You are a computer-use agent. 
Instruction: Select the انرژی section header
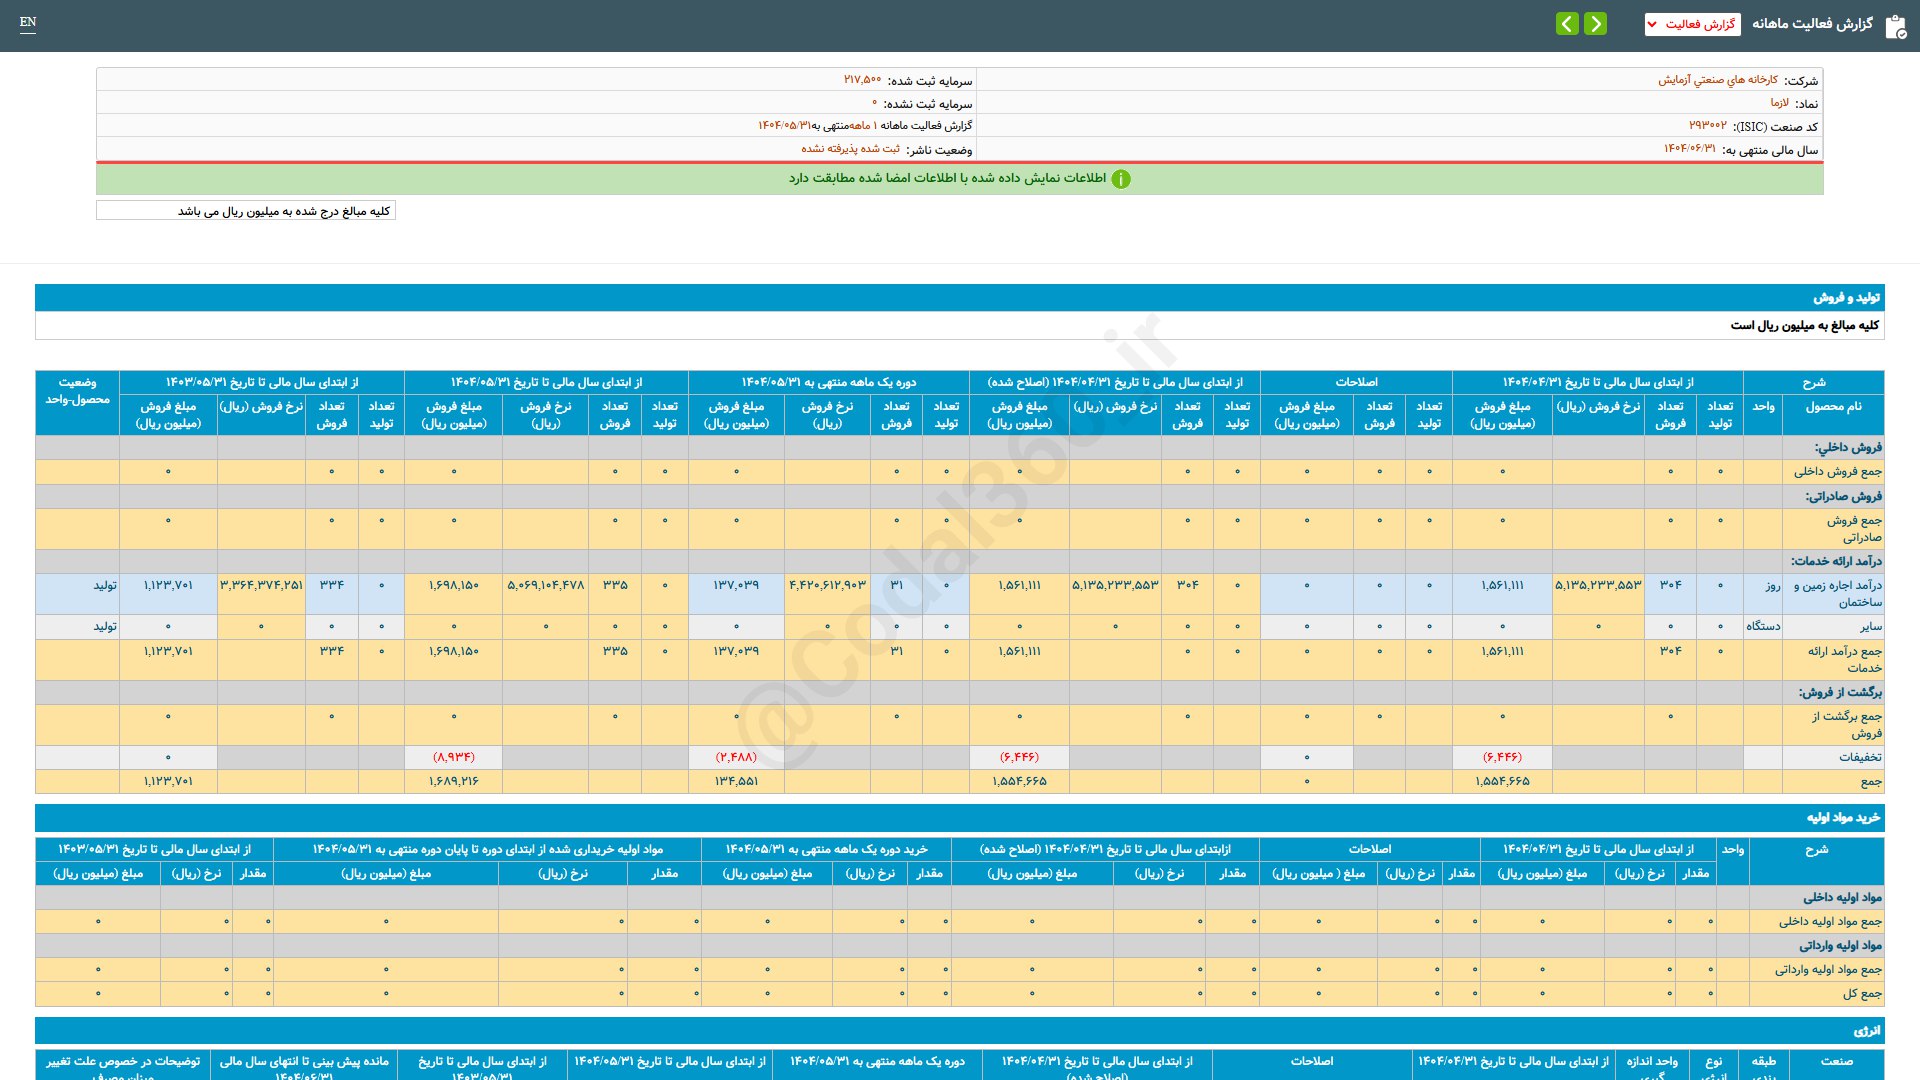[1866, 1030]
